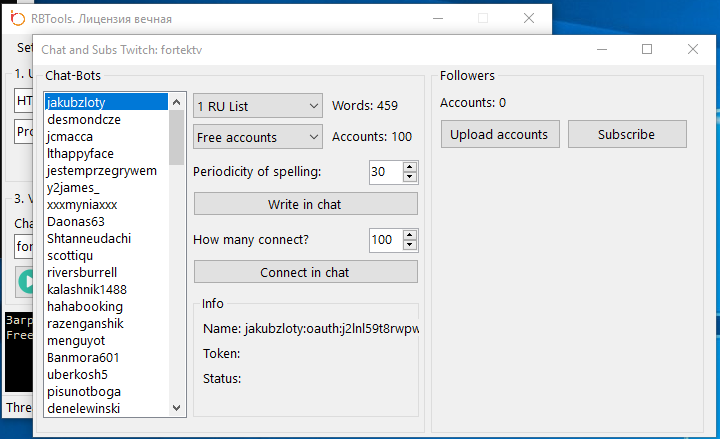Close the Chat and Subs Twitch window
Image resolution: width=720 pixels, height=439 pixels.
click(x=693, y=49)
